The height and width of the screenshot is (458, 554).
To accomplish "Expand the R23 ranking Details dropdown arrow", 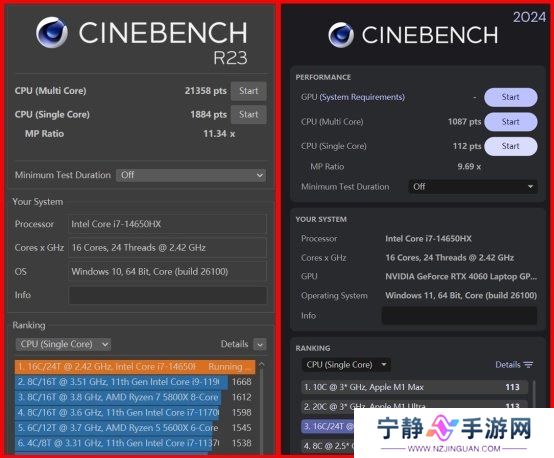I will point(260,345).
